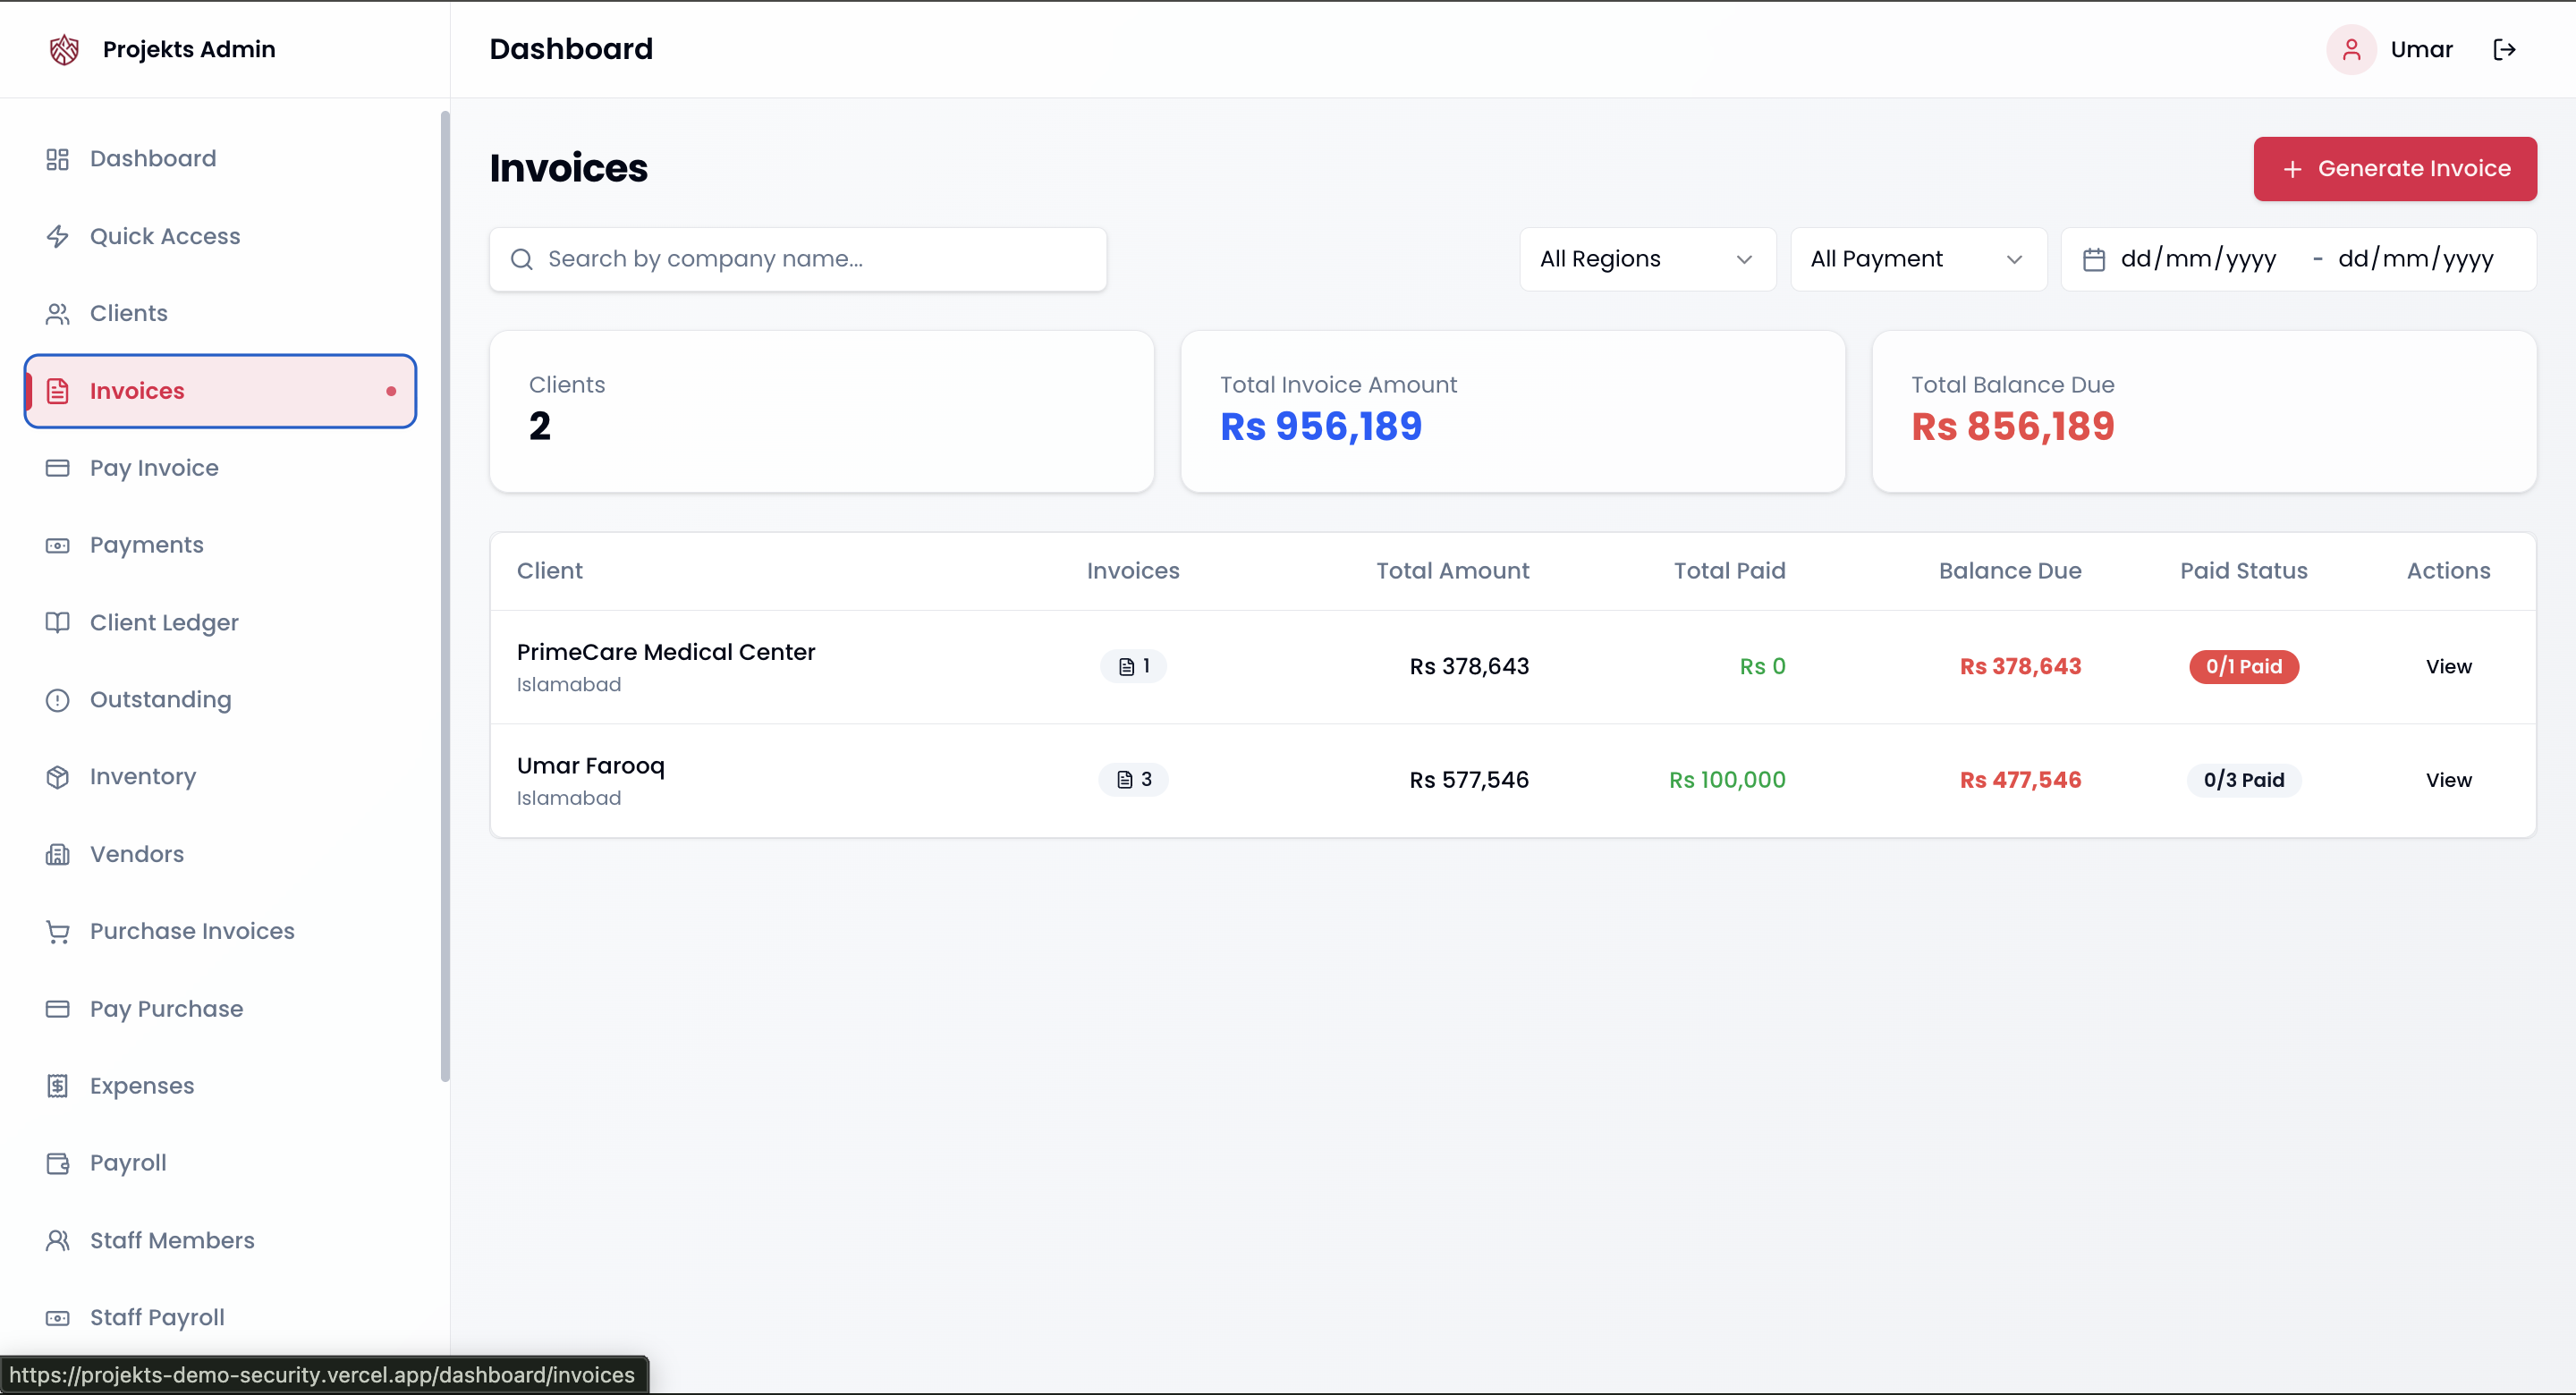
Task: Open the Pay Purchase menu item
Action: pyautogui.click(x=220, y=1008)
